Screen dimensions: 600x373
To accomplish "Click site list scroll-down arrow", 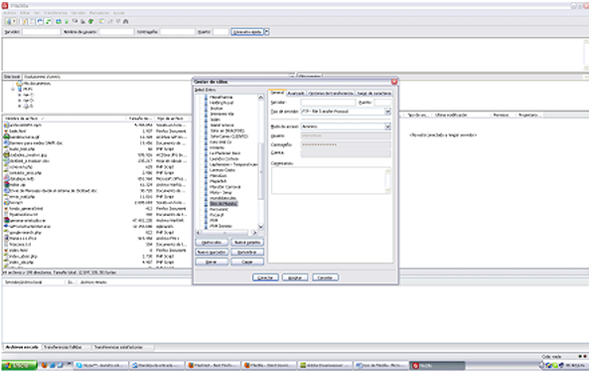I will (261, 226).
